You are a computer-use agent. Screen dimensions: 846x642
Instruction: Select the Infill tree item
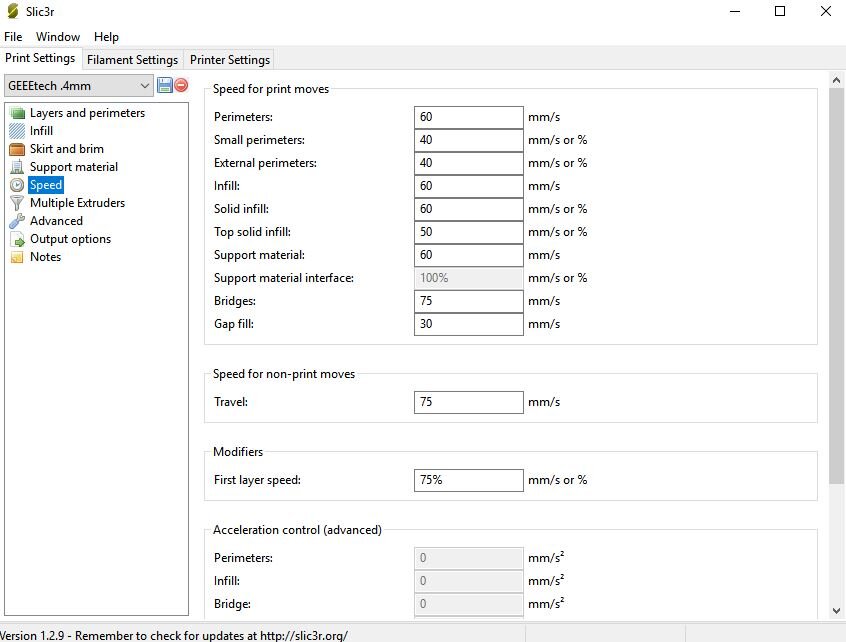[x=42, y=131]
